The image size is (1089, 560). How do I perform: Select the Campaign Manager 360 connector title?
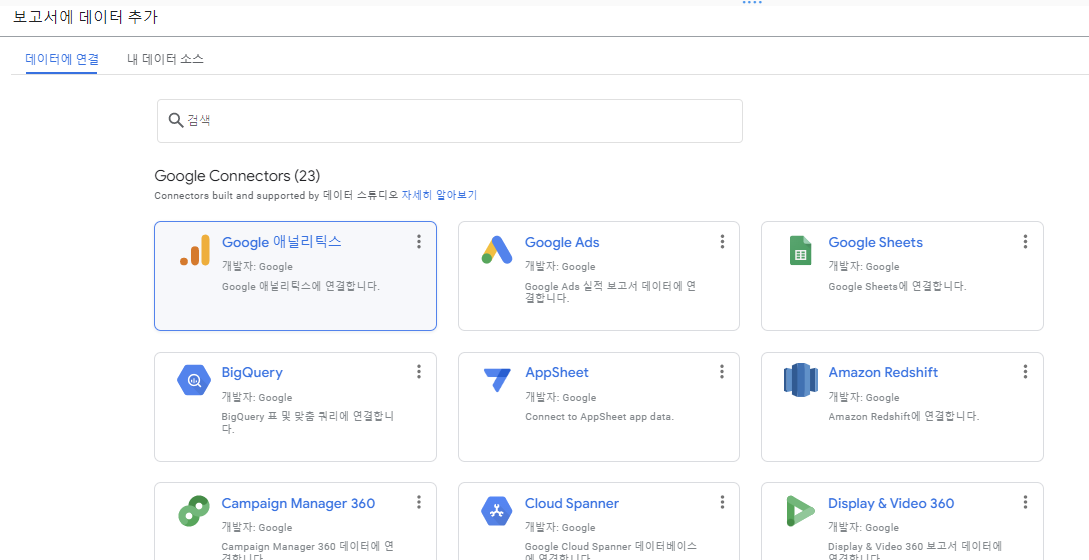[x=298, y=503]
